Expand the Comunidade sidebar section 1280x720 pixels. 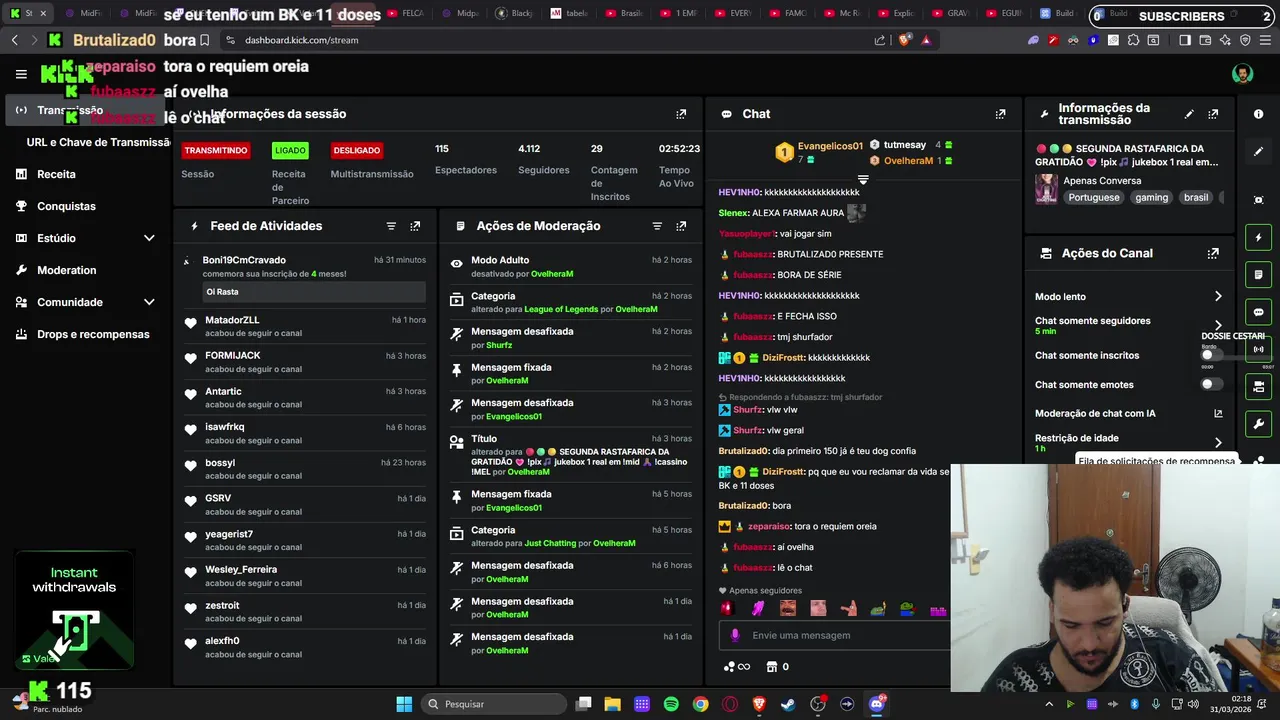(x=149, y=302)
